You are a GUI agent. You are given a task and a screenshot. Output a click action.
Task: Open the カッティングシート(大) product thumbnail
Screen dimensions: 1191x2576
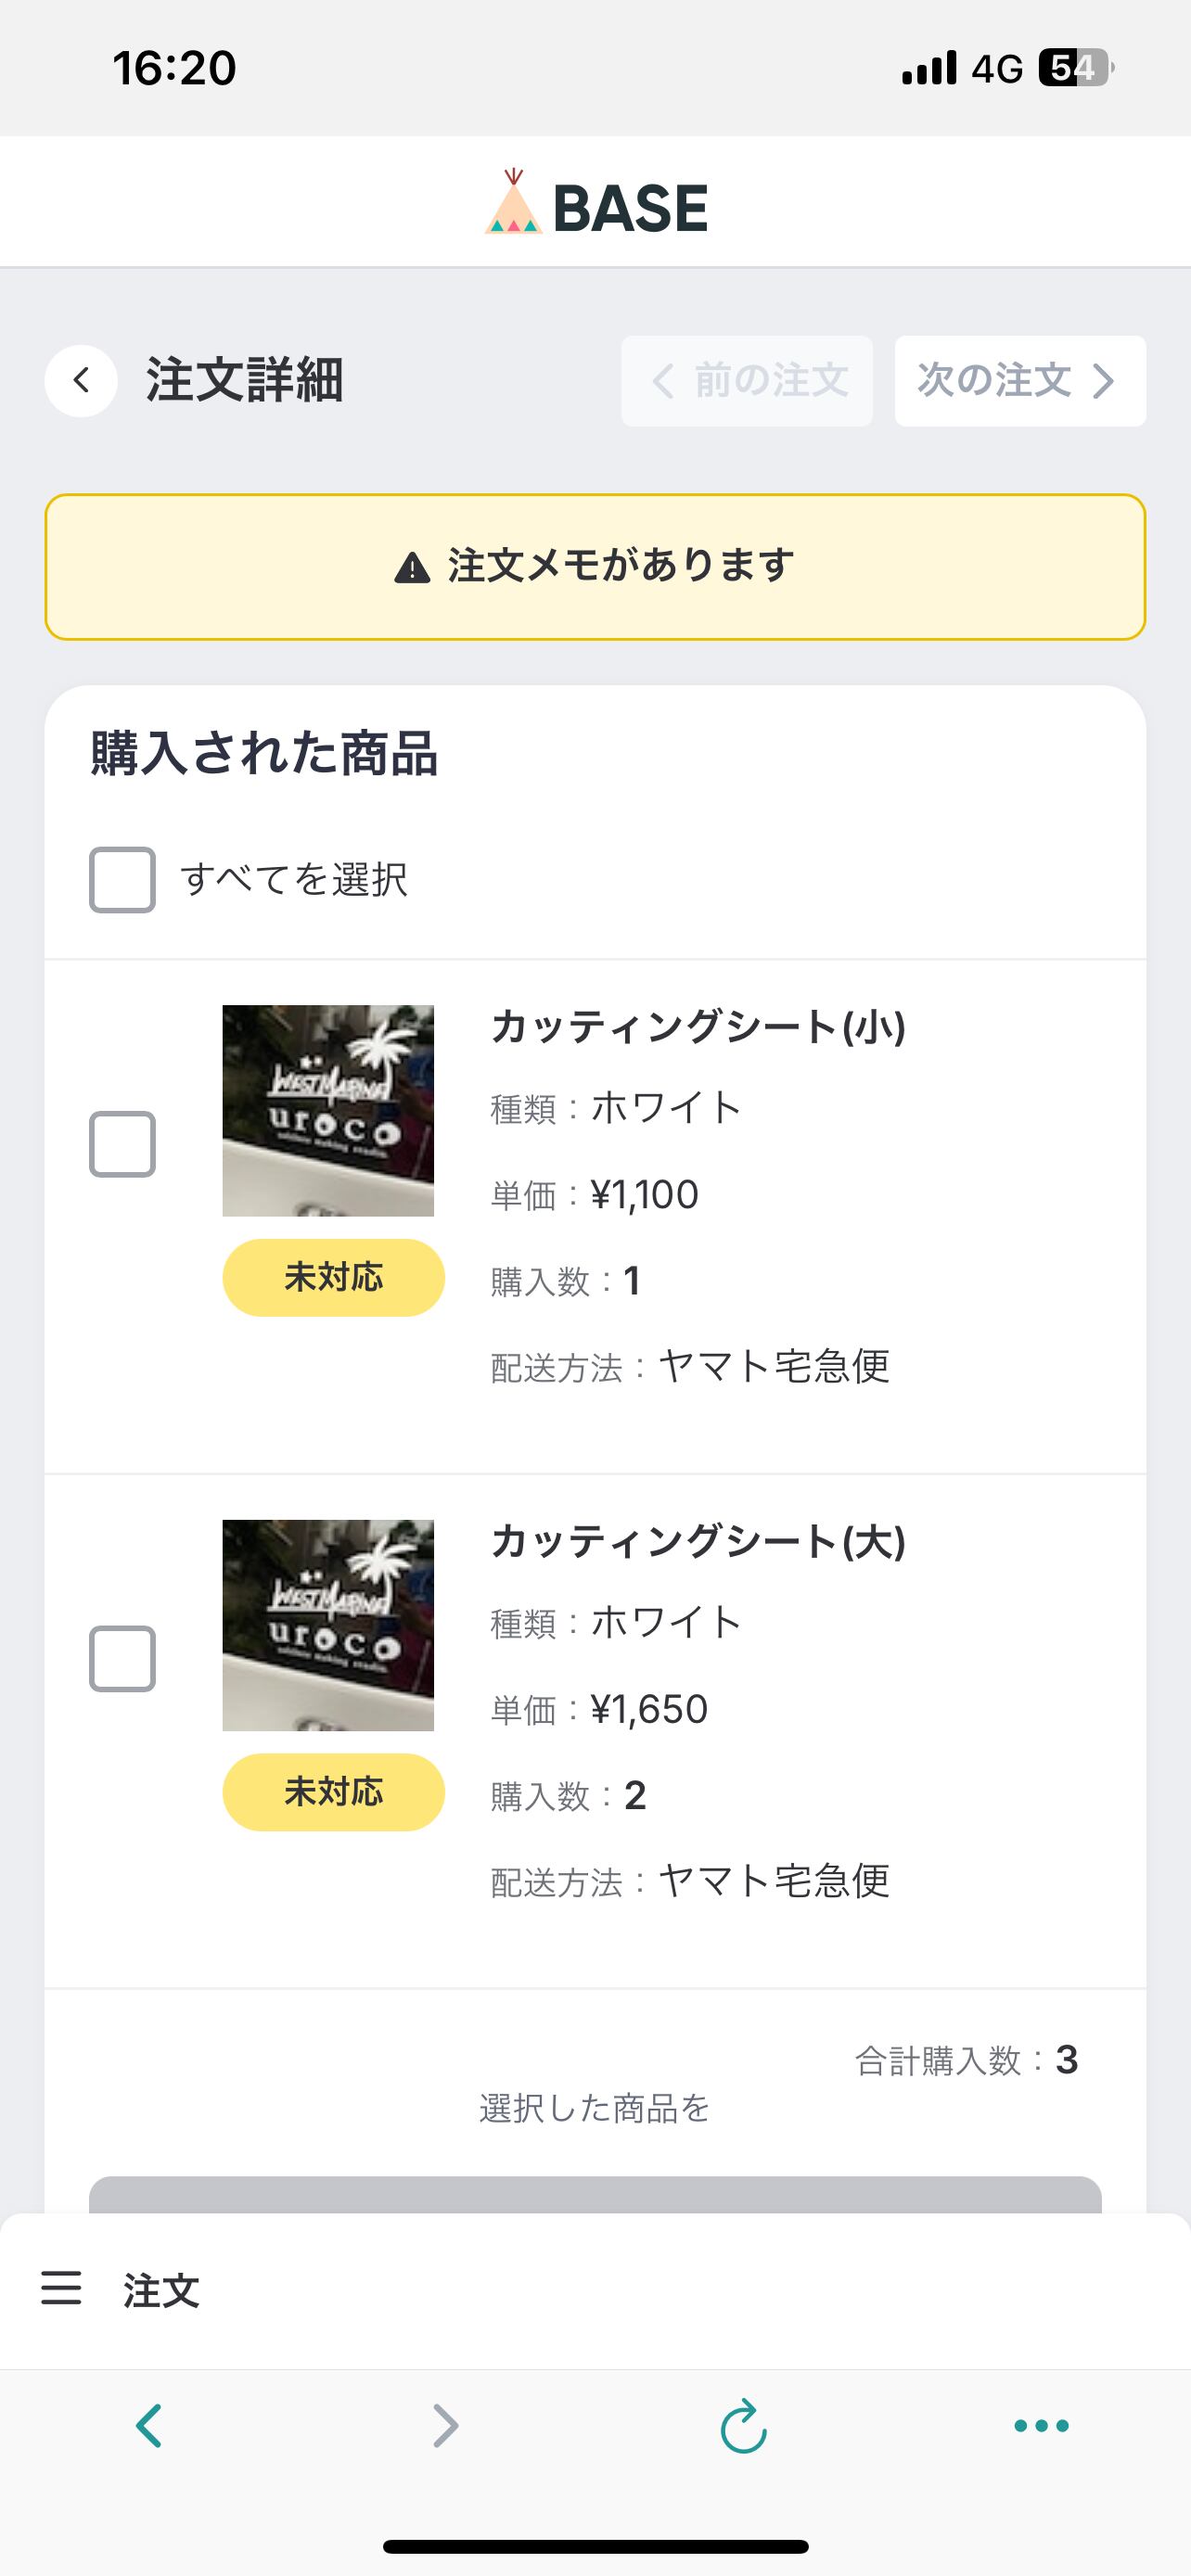click(x=328, y=1625)
